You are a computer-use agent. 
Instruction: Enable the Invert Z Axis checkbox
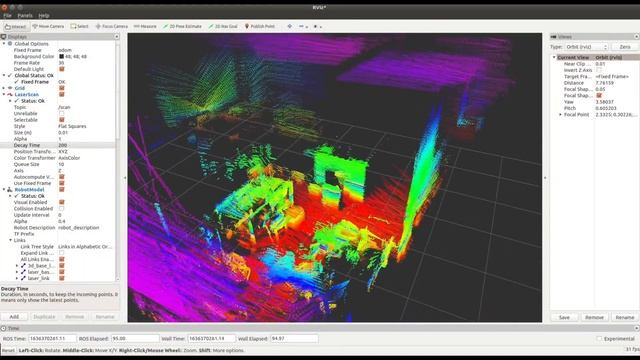[x=599, y=70]
